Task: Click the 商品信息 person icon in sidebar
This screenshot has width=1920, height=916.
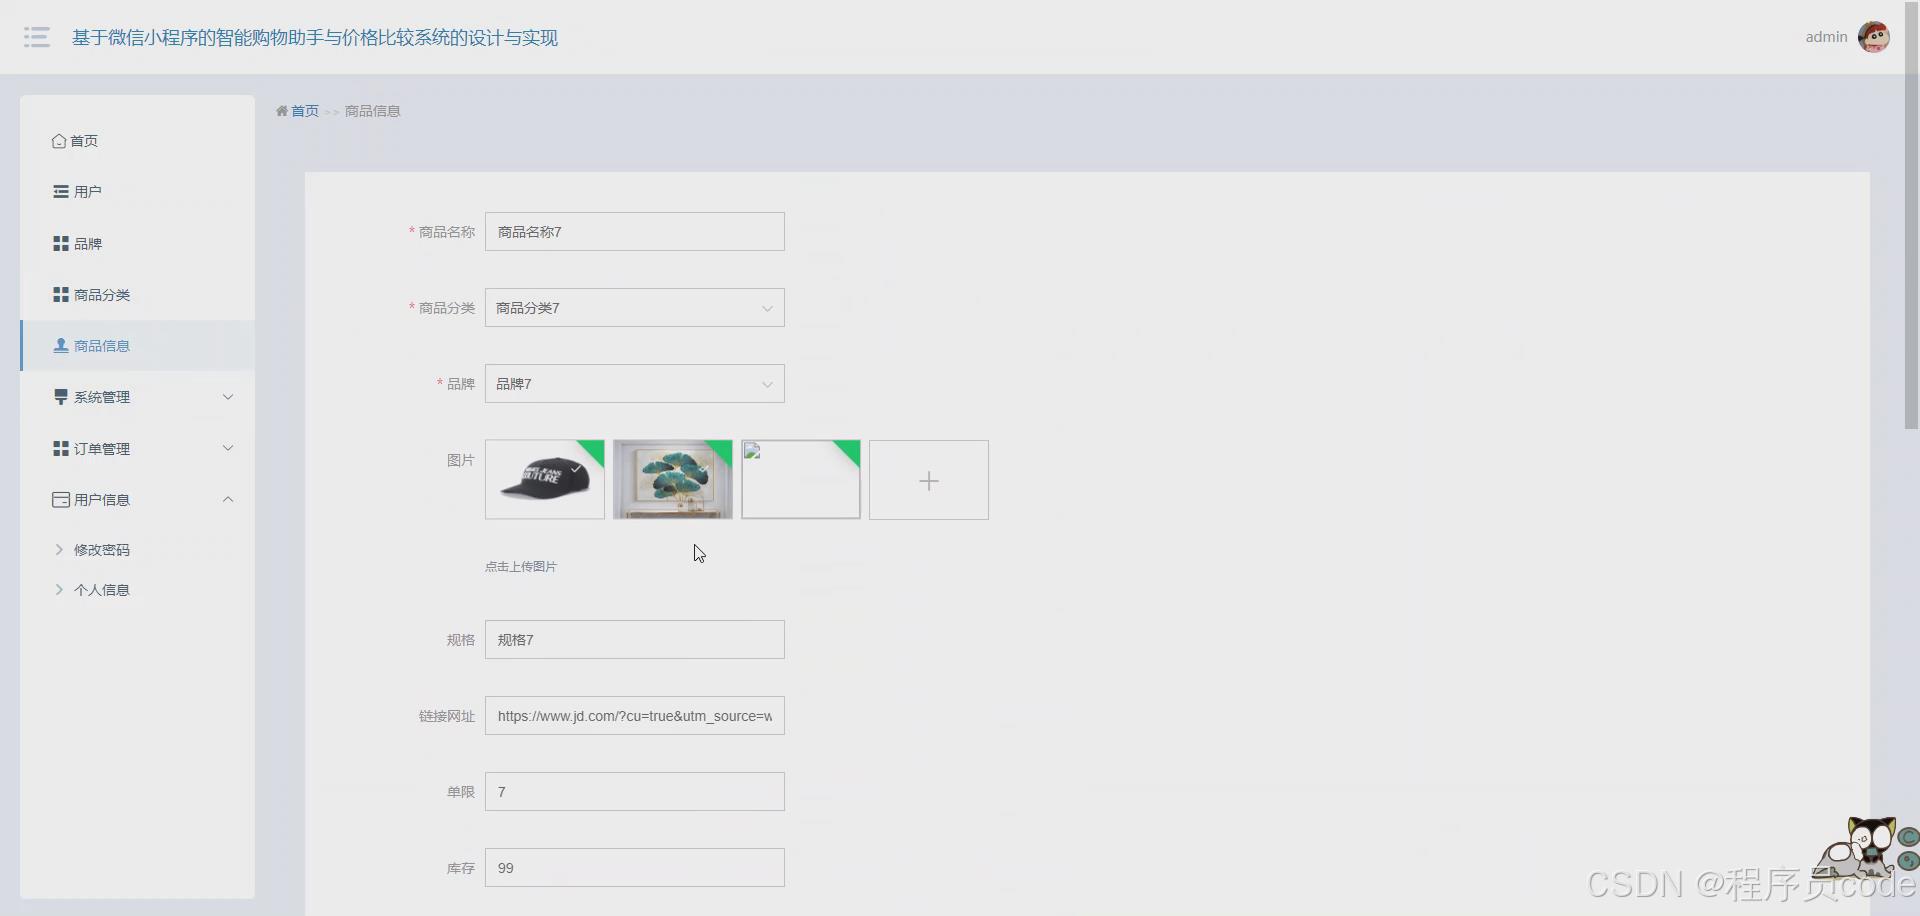Action: tap(61, 346)
